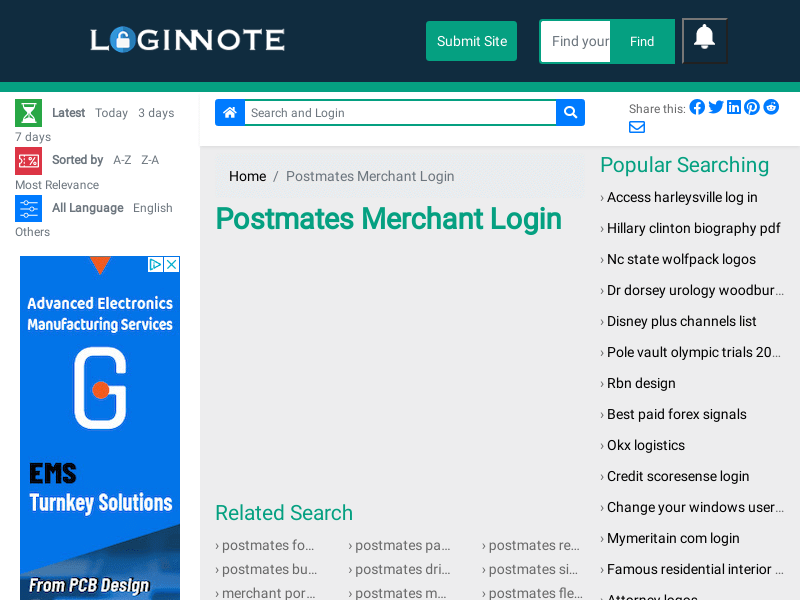
Task: Open the Home breadcrumb link
Action: [x=247, y=176]
